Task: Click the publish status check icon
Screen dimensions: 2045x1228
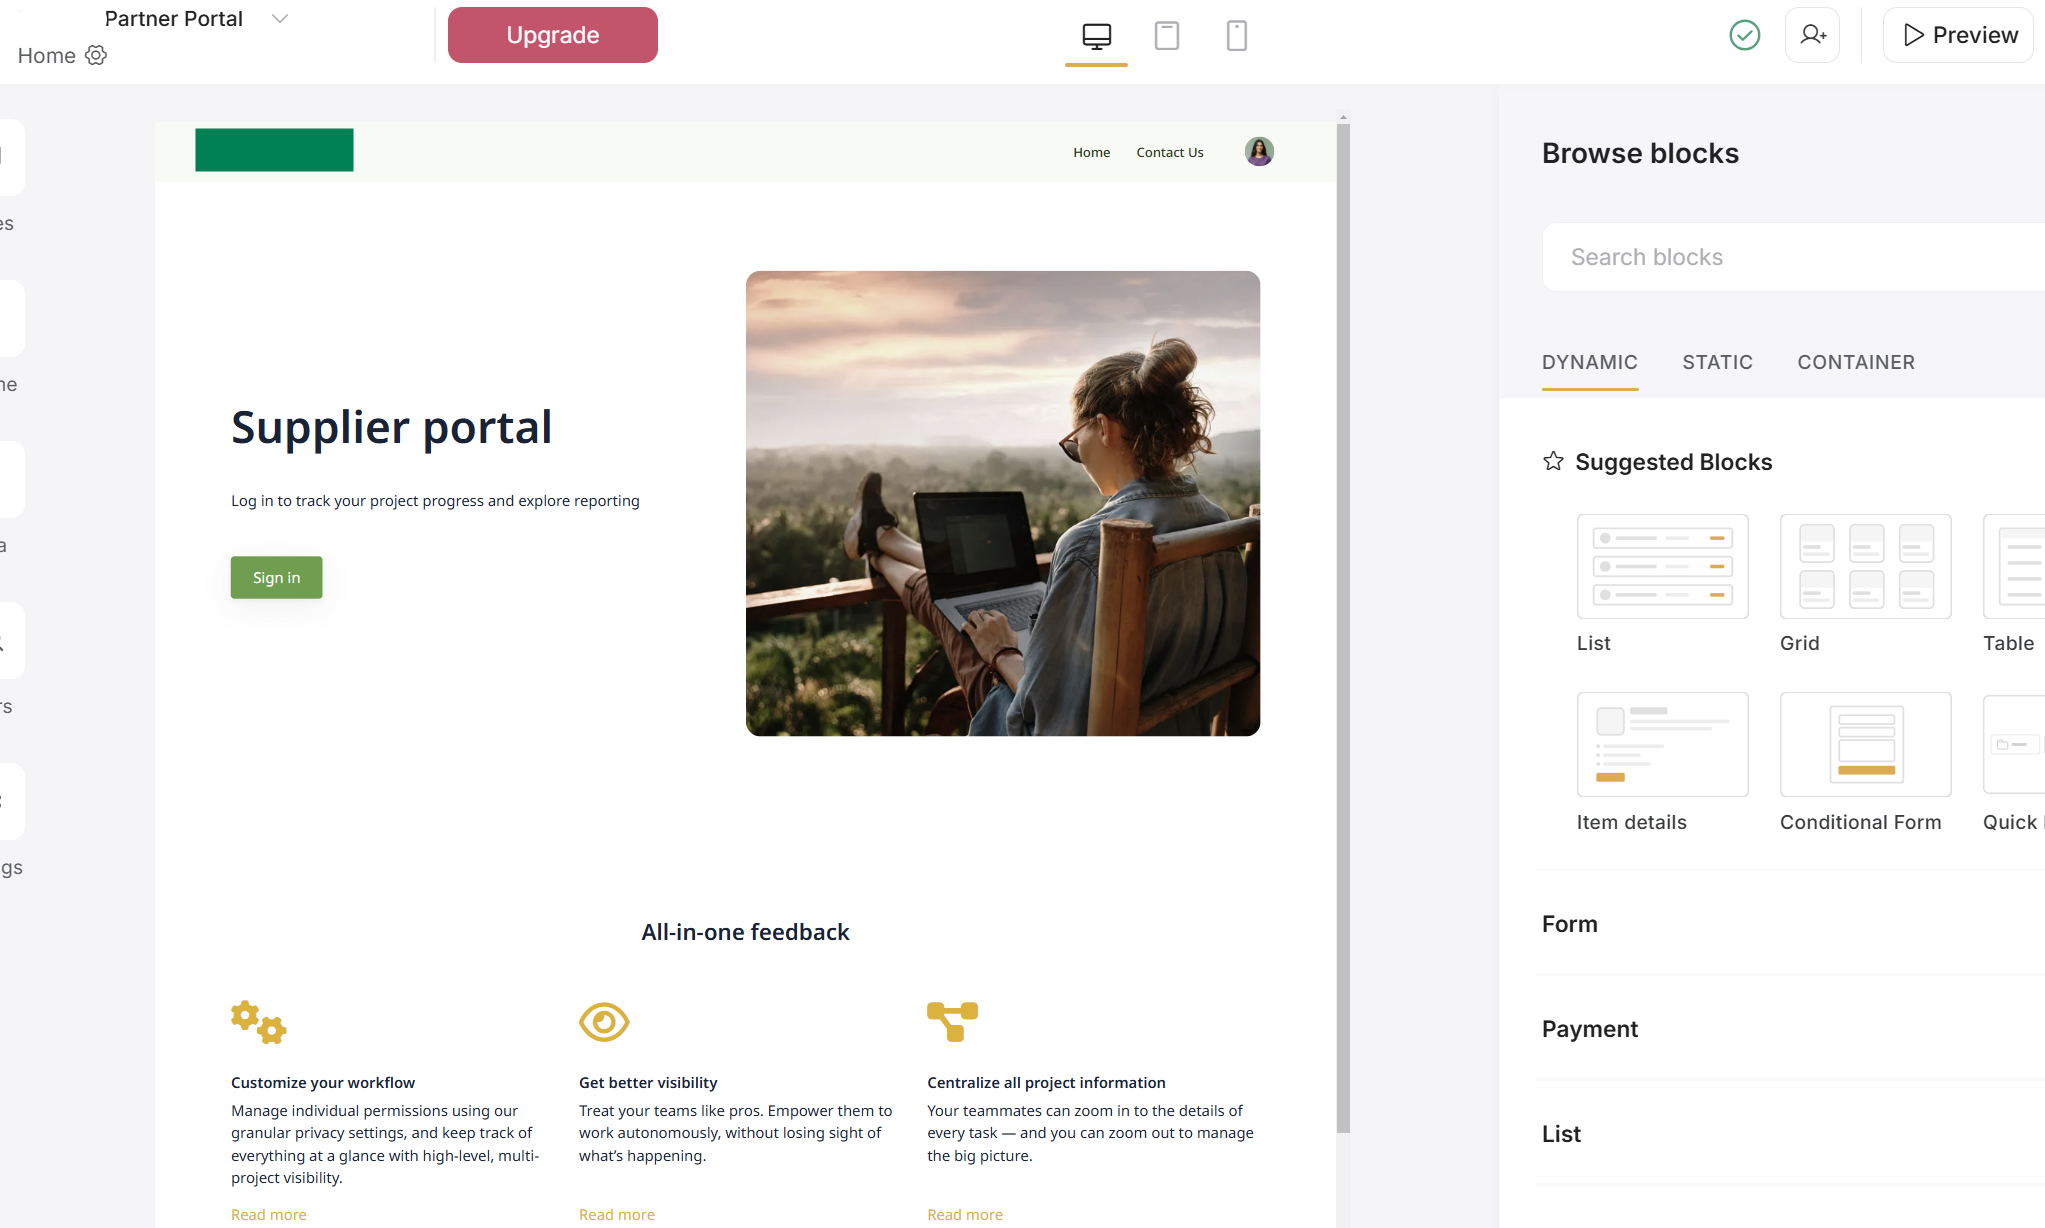Action: (1744, 34)
